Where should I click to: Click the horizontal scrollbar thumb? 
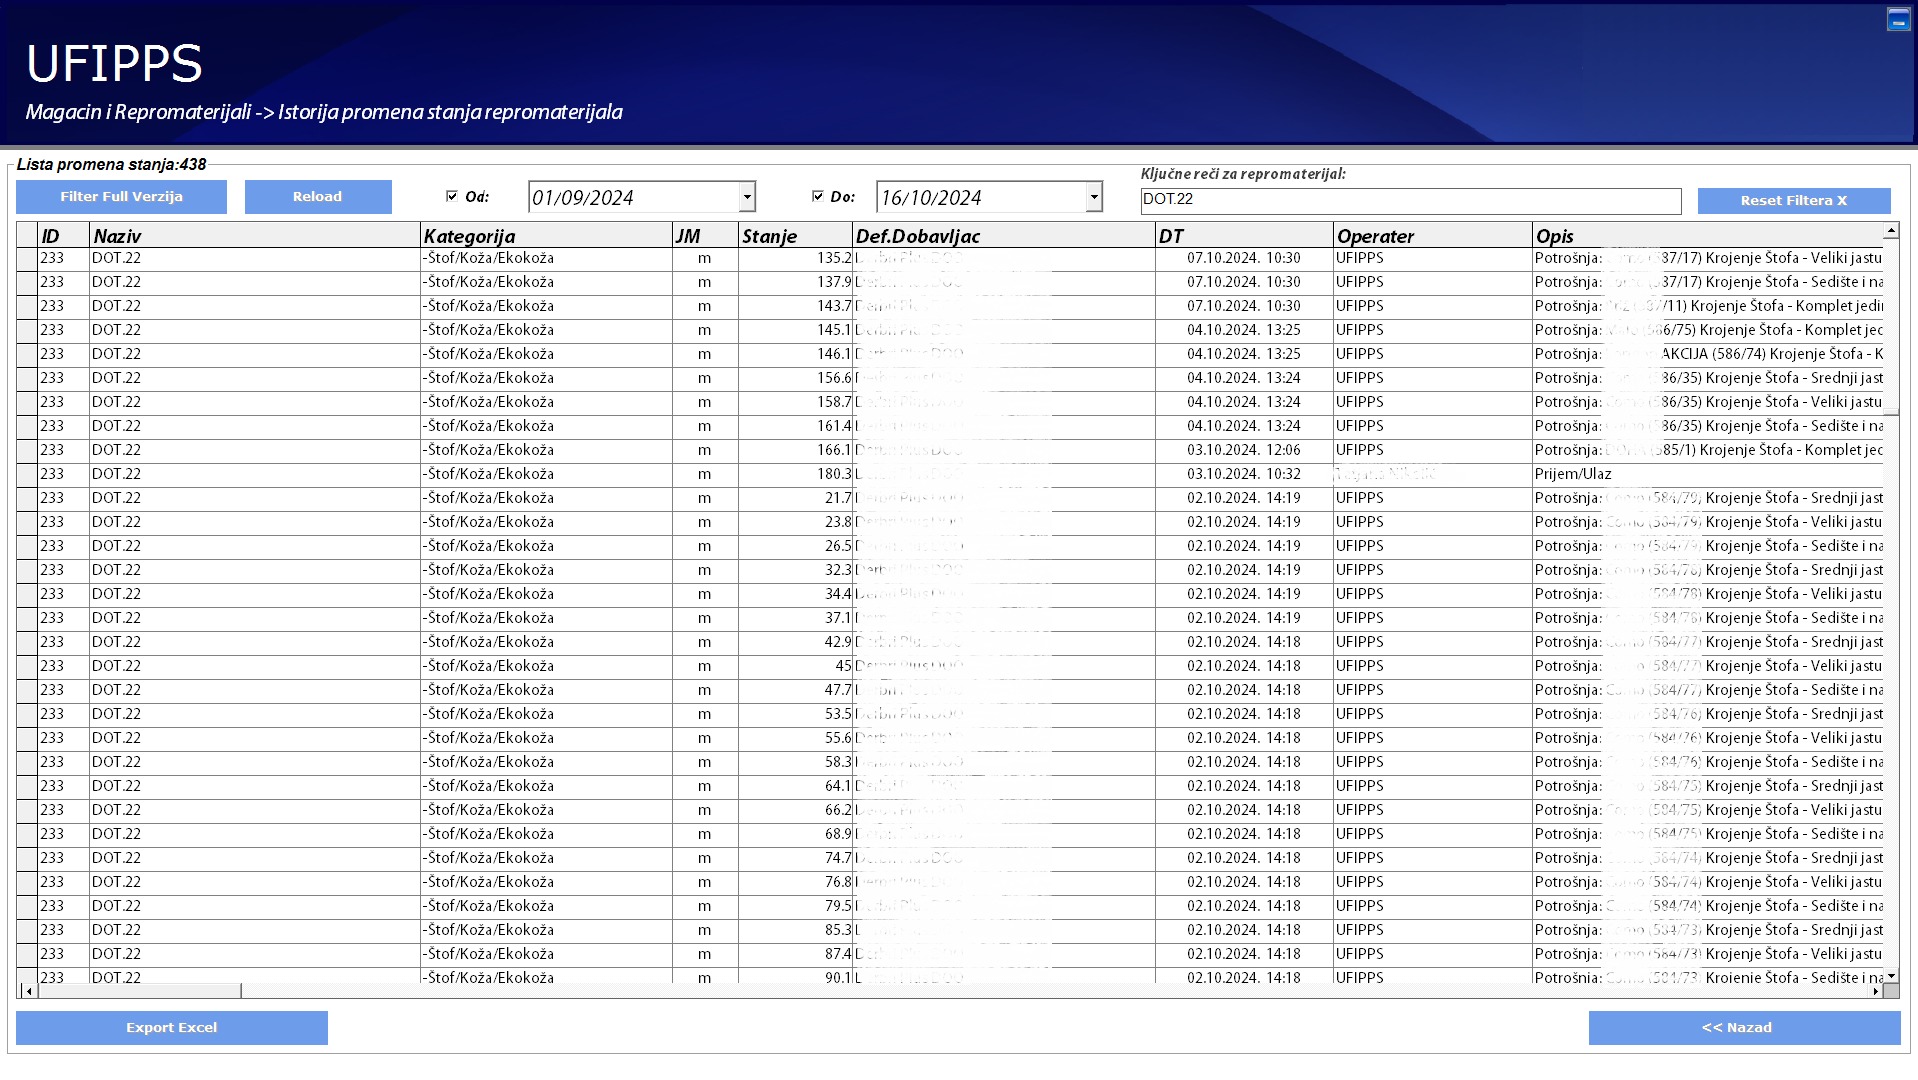139,991
